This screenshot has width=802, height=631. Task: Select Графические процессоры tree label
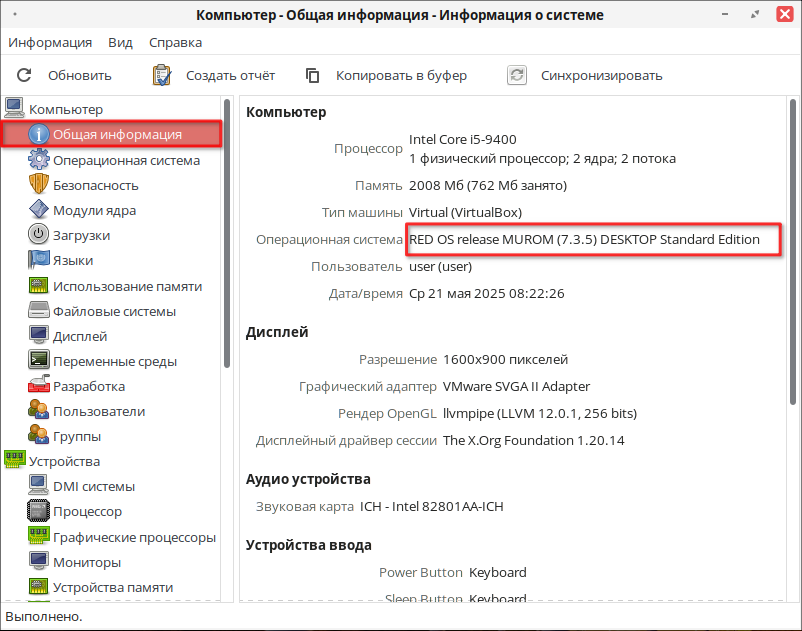(135, 537)
